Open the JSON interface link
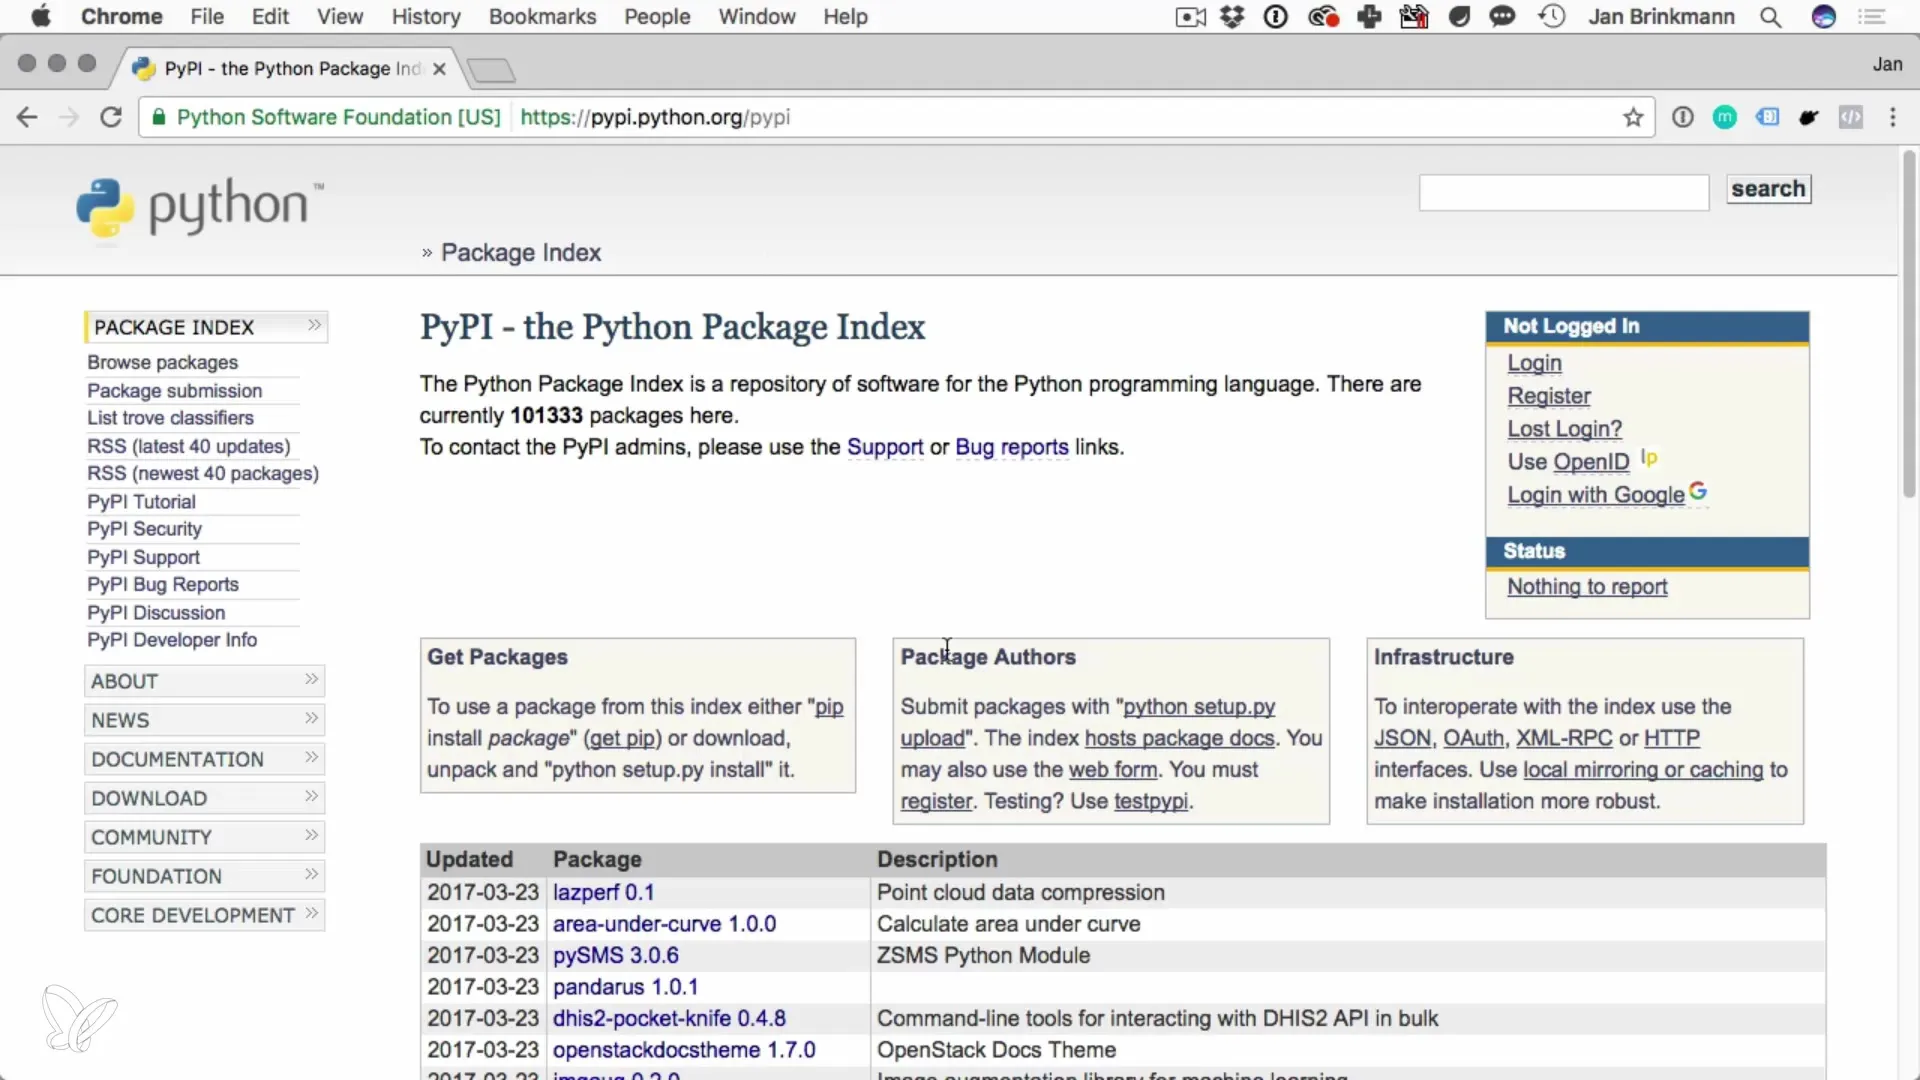 pos(1402,738)
